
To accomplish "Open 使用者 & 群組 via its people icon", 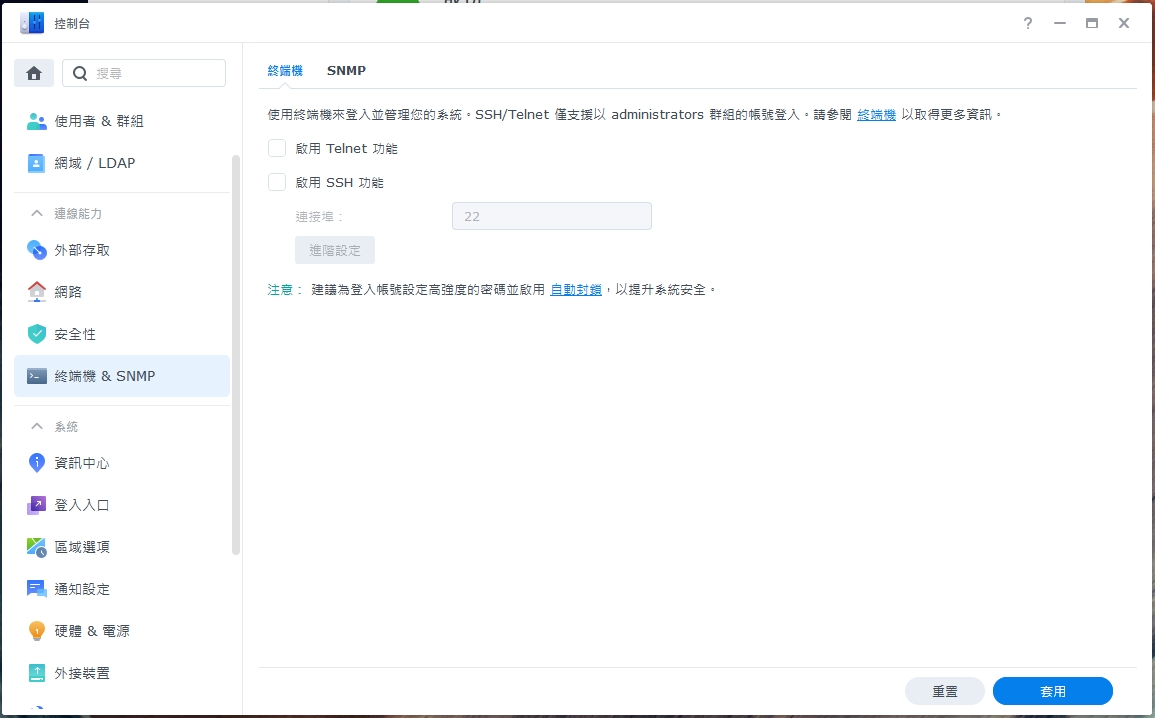I will (36, 121).
